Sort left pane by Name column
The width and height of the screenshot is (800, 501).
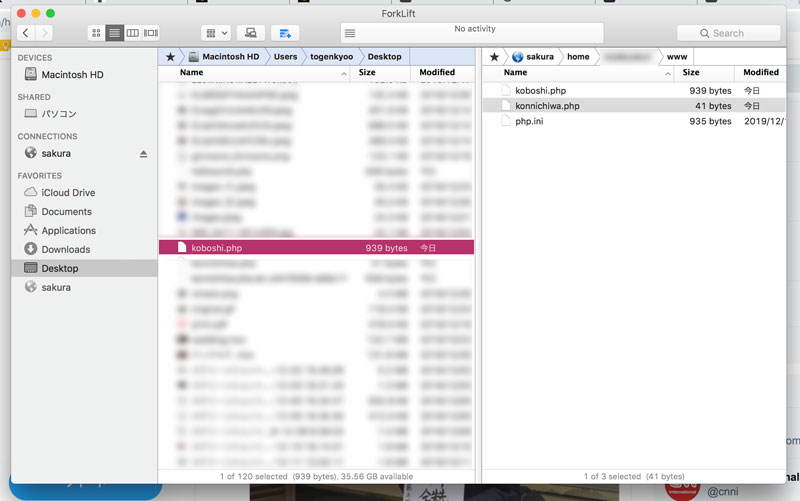coord(191,72)
